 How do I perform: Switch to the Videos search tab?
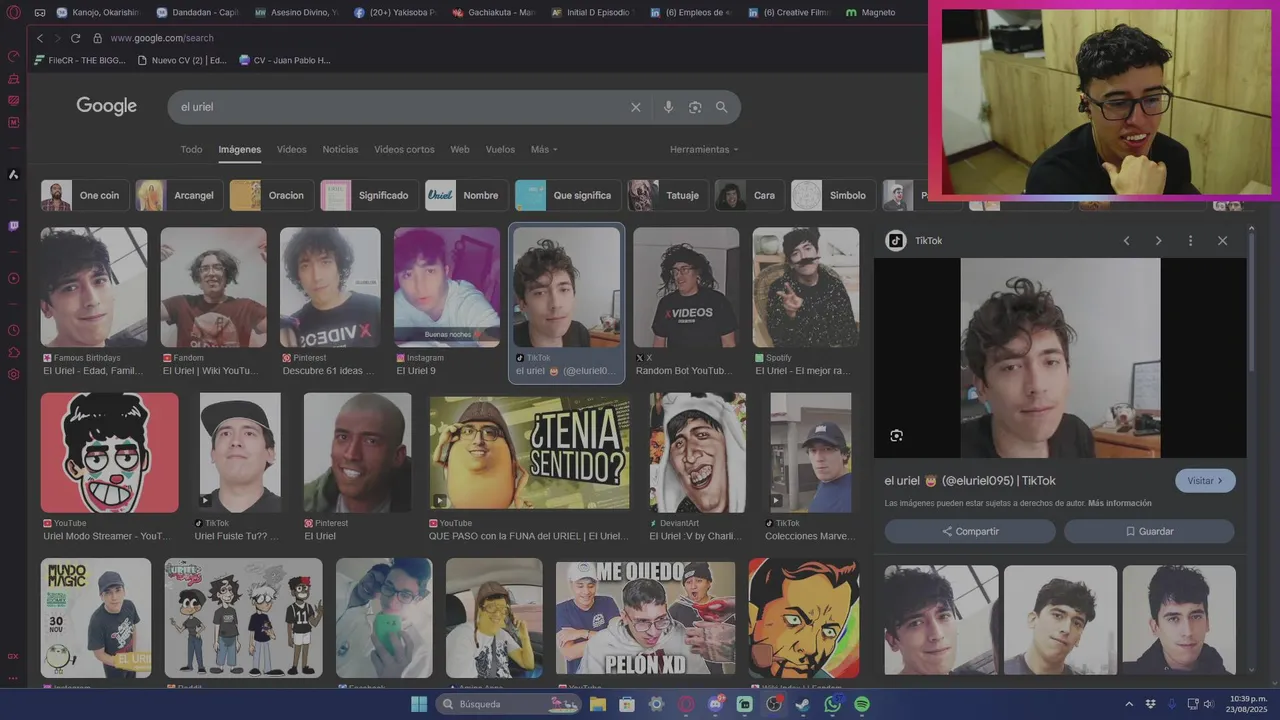[x=292, y=150]
